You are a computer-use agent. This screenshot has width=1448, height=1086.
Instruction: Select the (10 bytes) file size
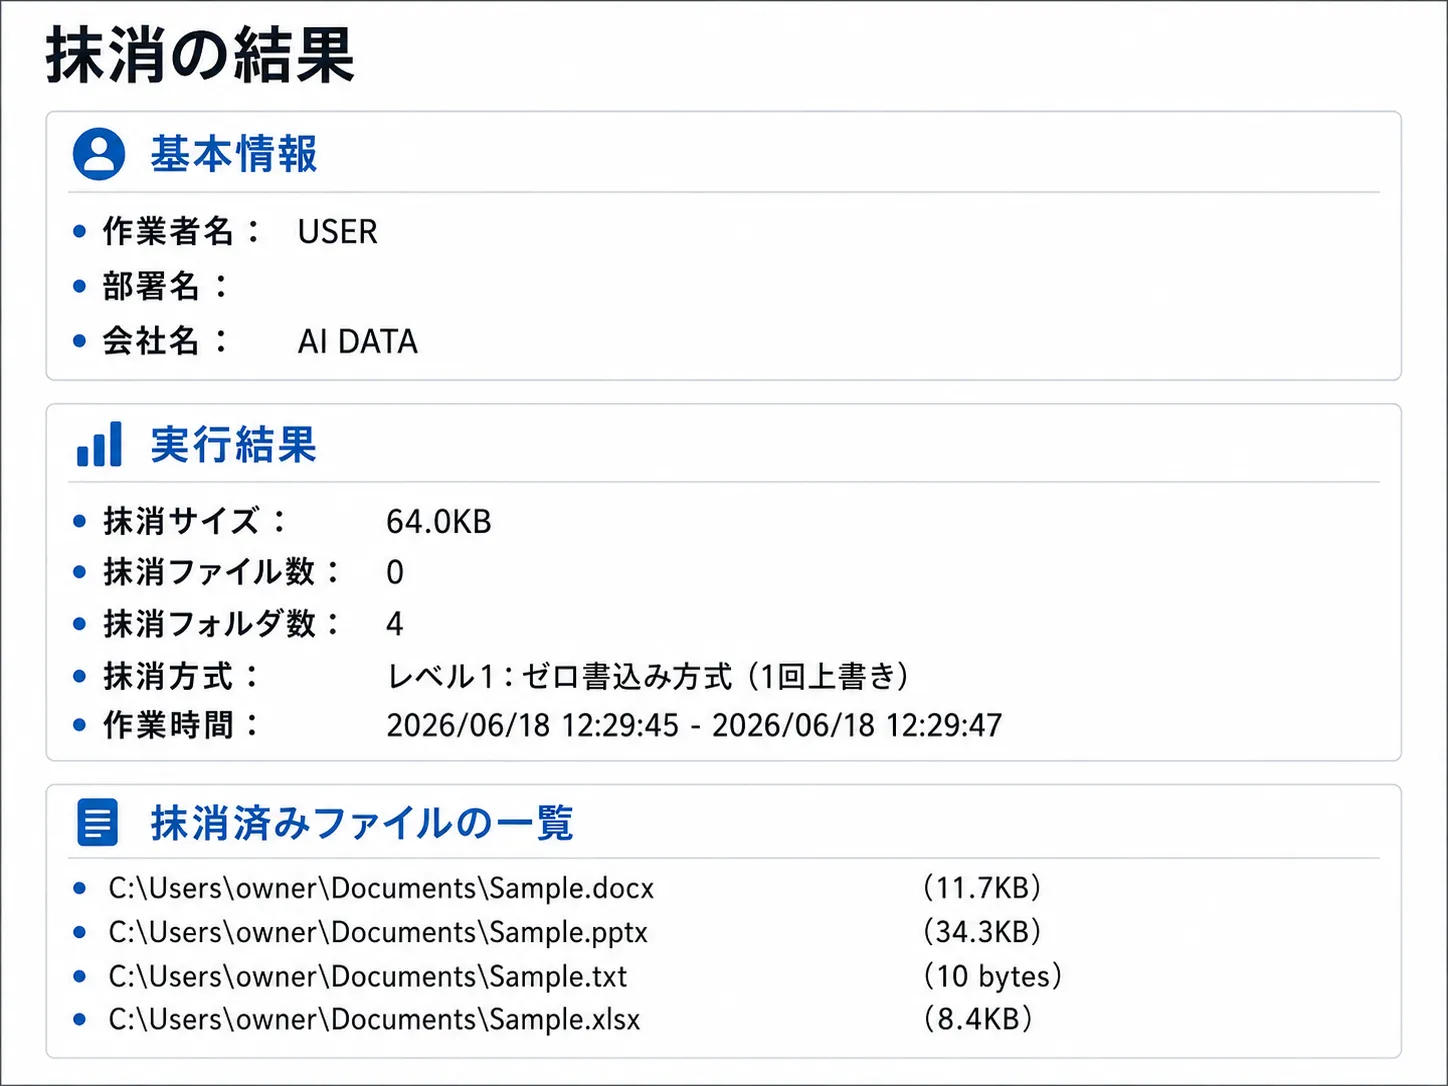(x=992, y=976)
